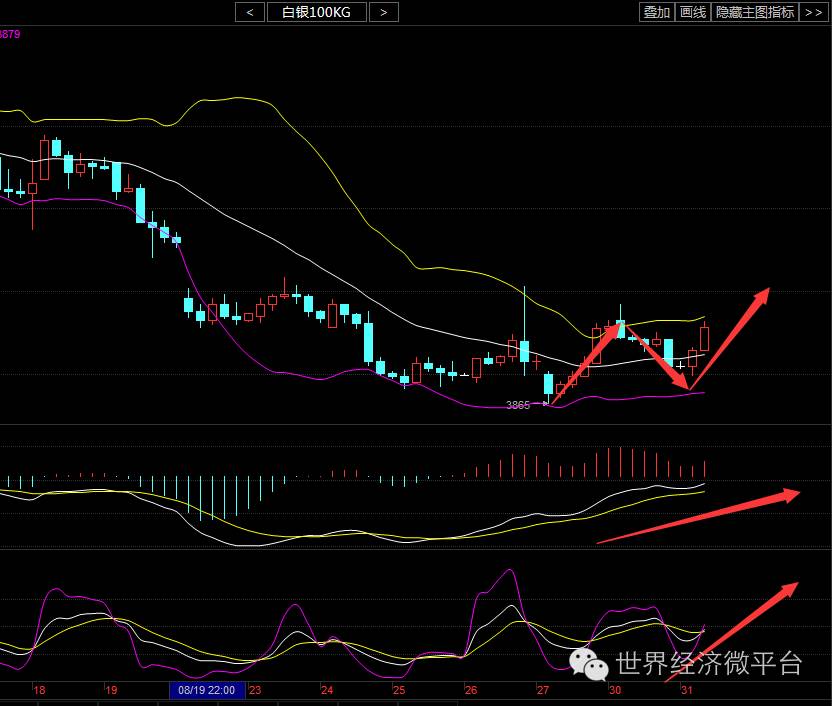Screen dimensions: 832x706
Task: Select the 画线 draw line tool
Action: (x=692, y=12)
